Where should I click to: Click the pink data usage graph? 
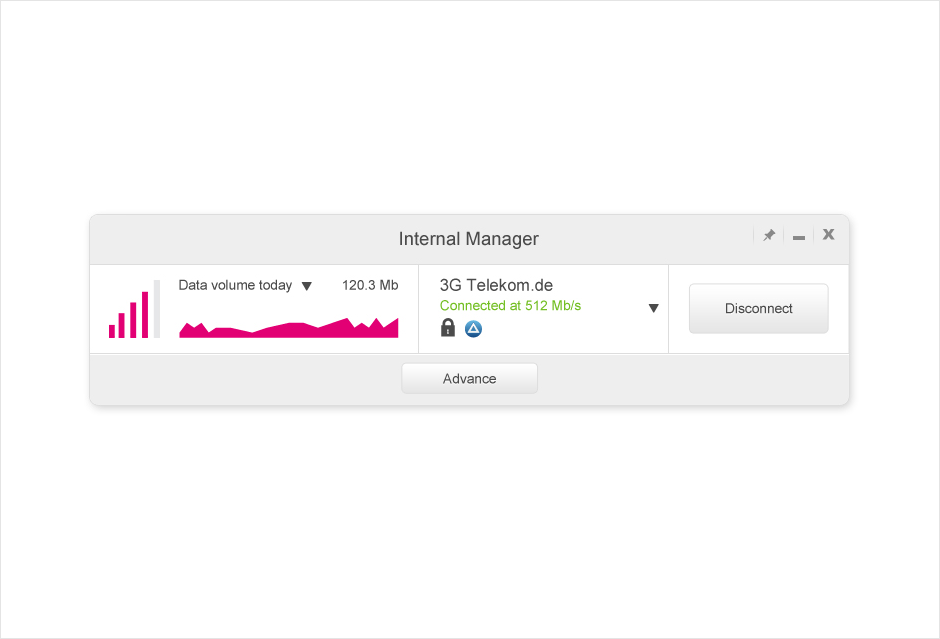289,328
